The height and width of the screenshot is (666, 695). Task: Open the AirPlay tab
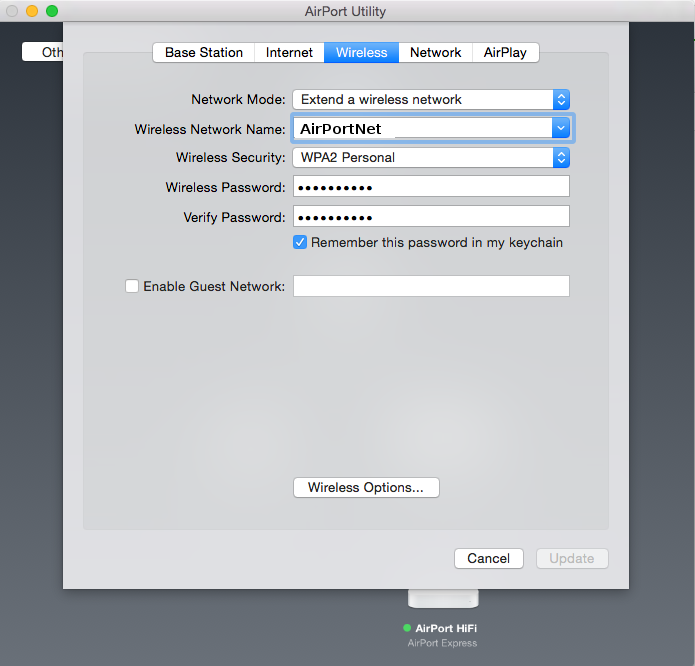click(x=505, y=53)
